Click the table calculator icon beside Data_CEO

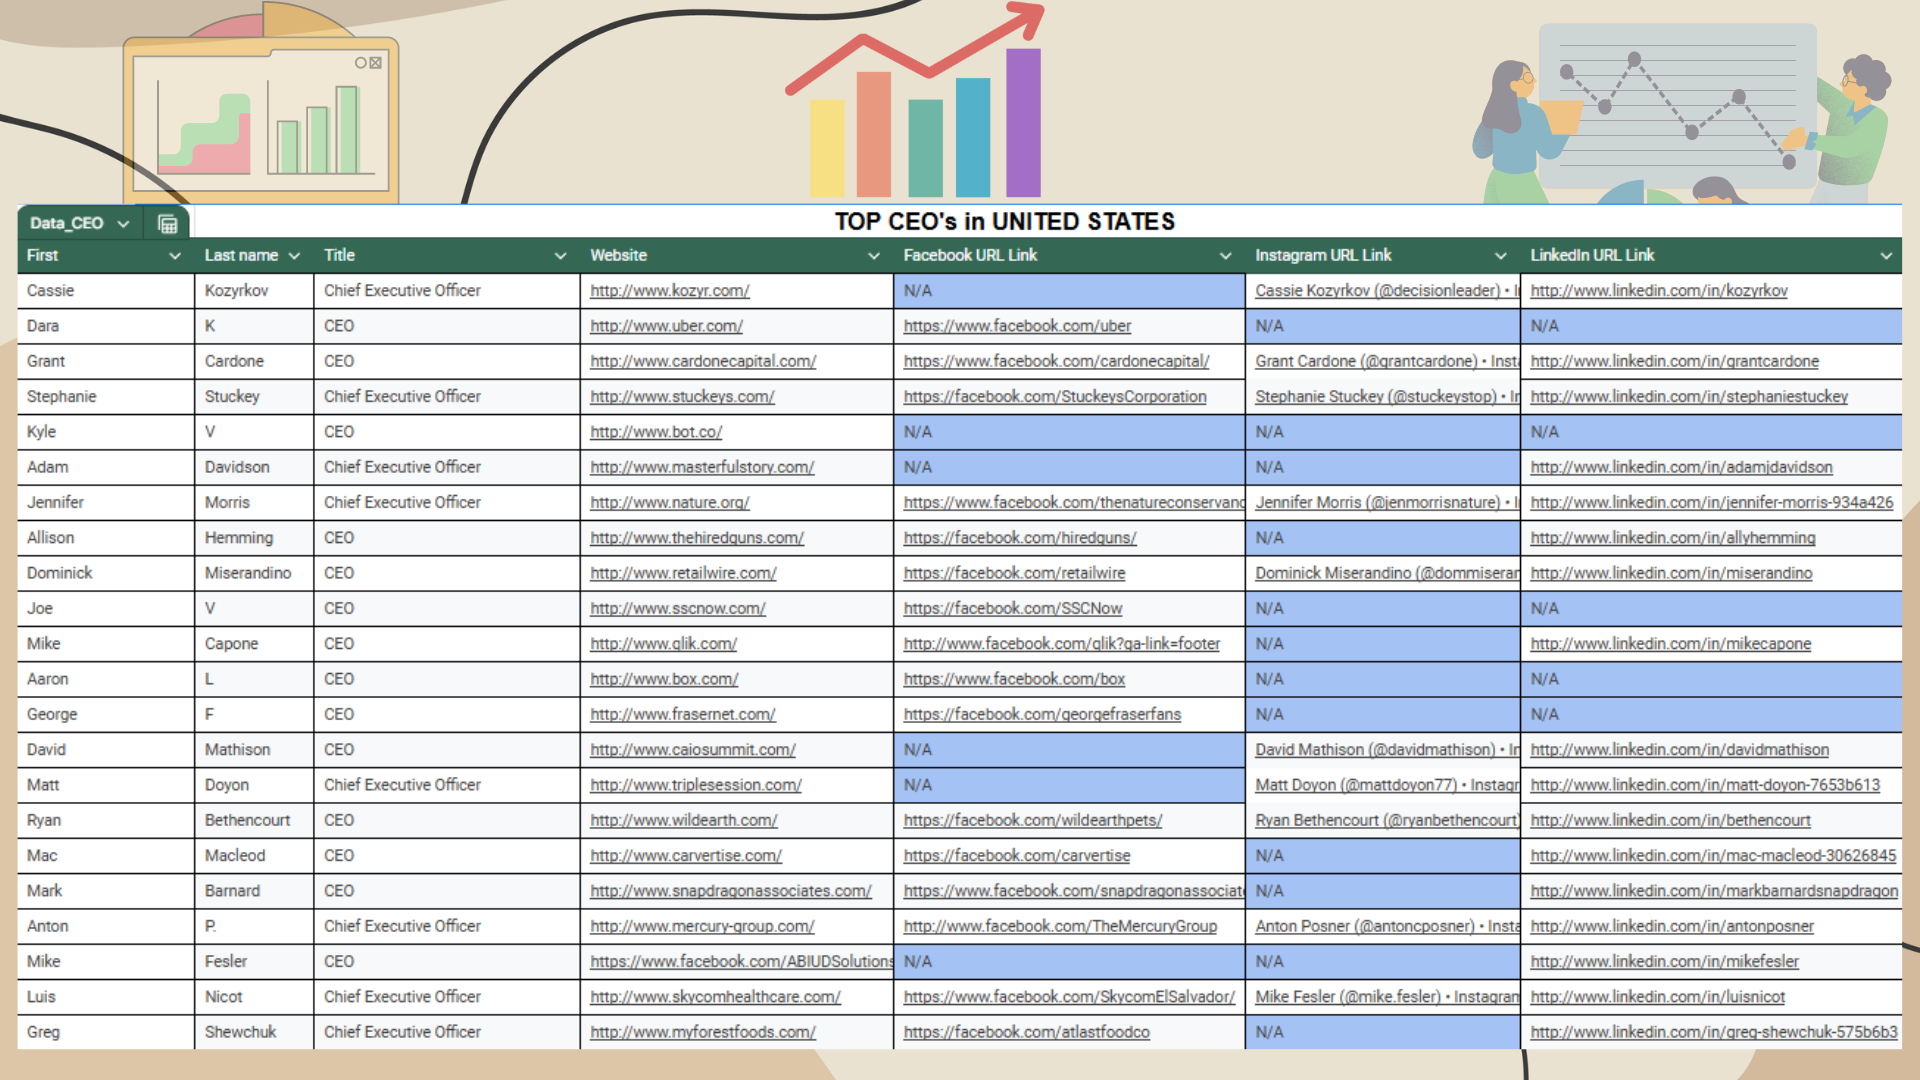click(167, 223)
